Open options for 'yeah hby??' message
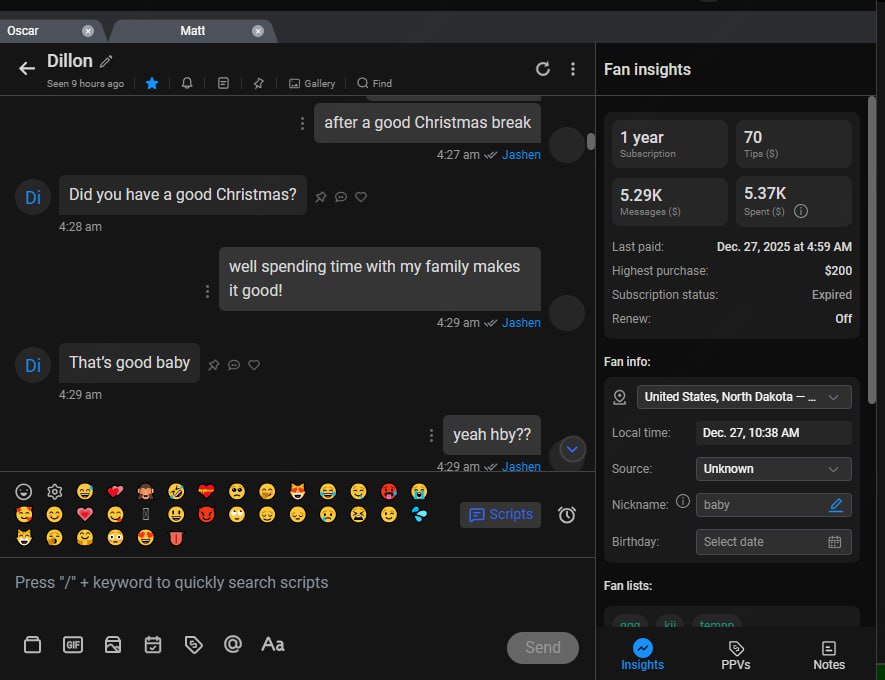The image size is (885, 680). pyautogui.click(x=431, y=435)
